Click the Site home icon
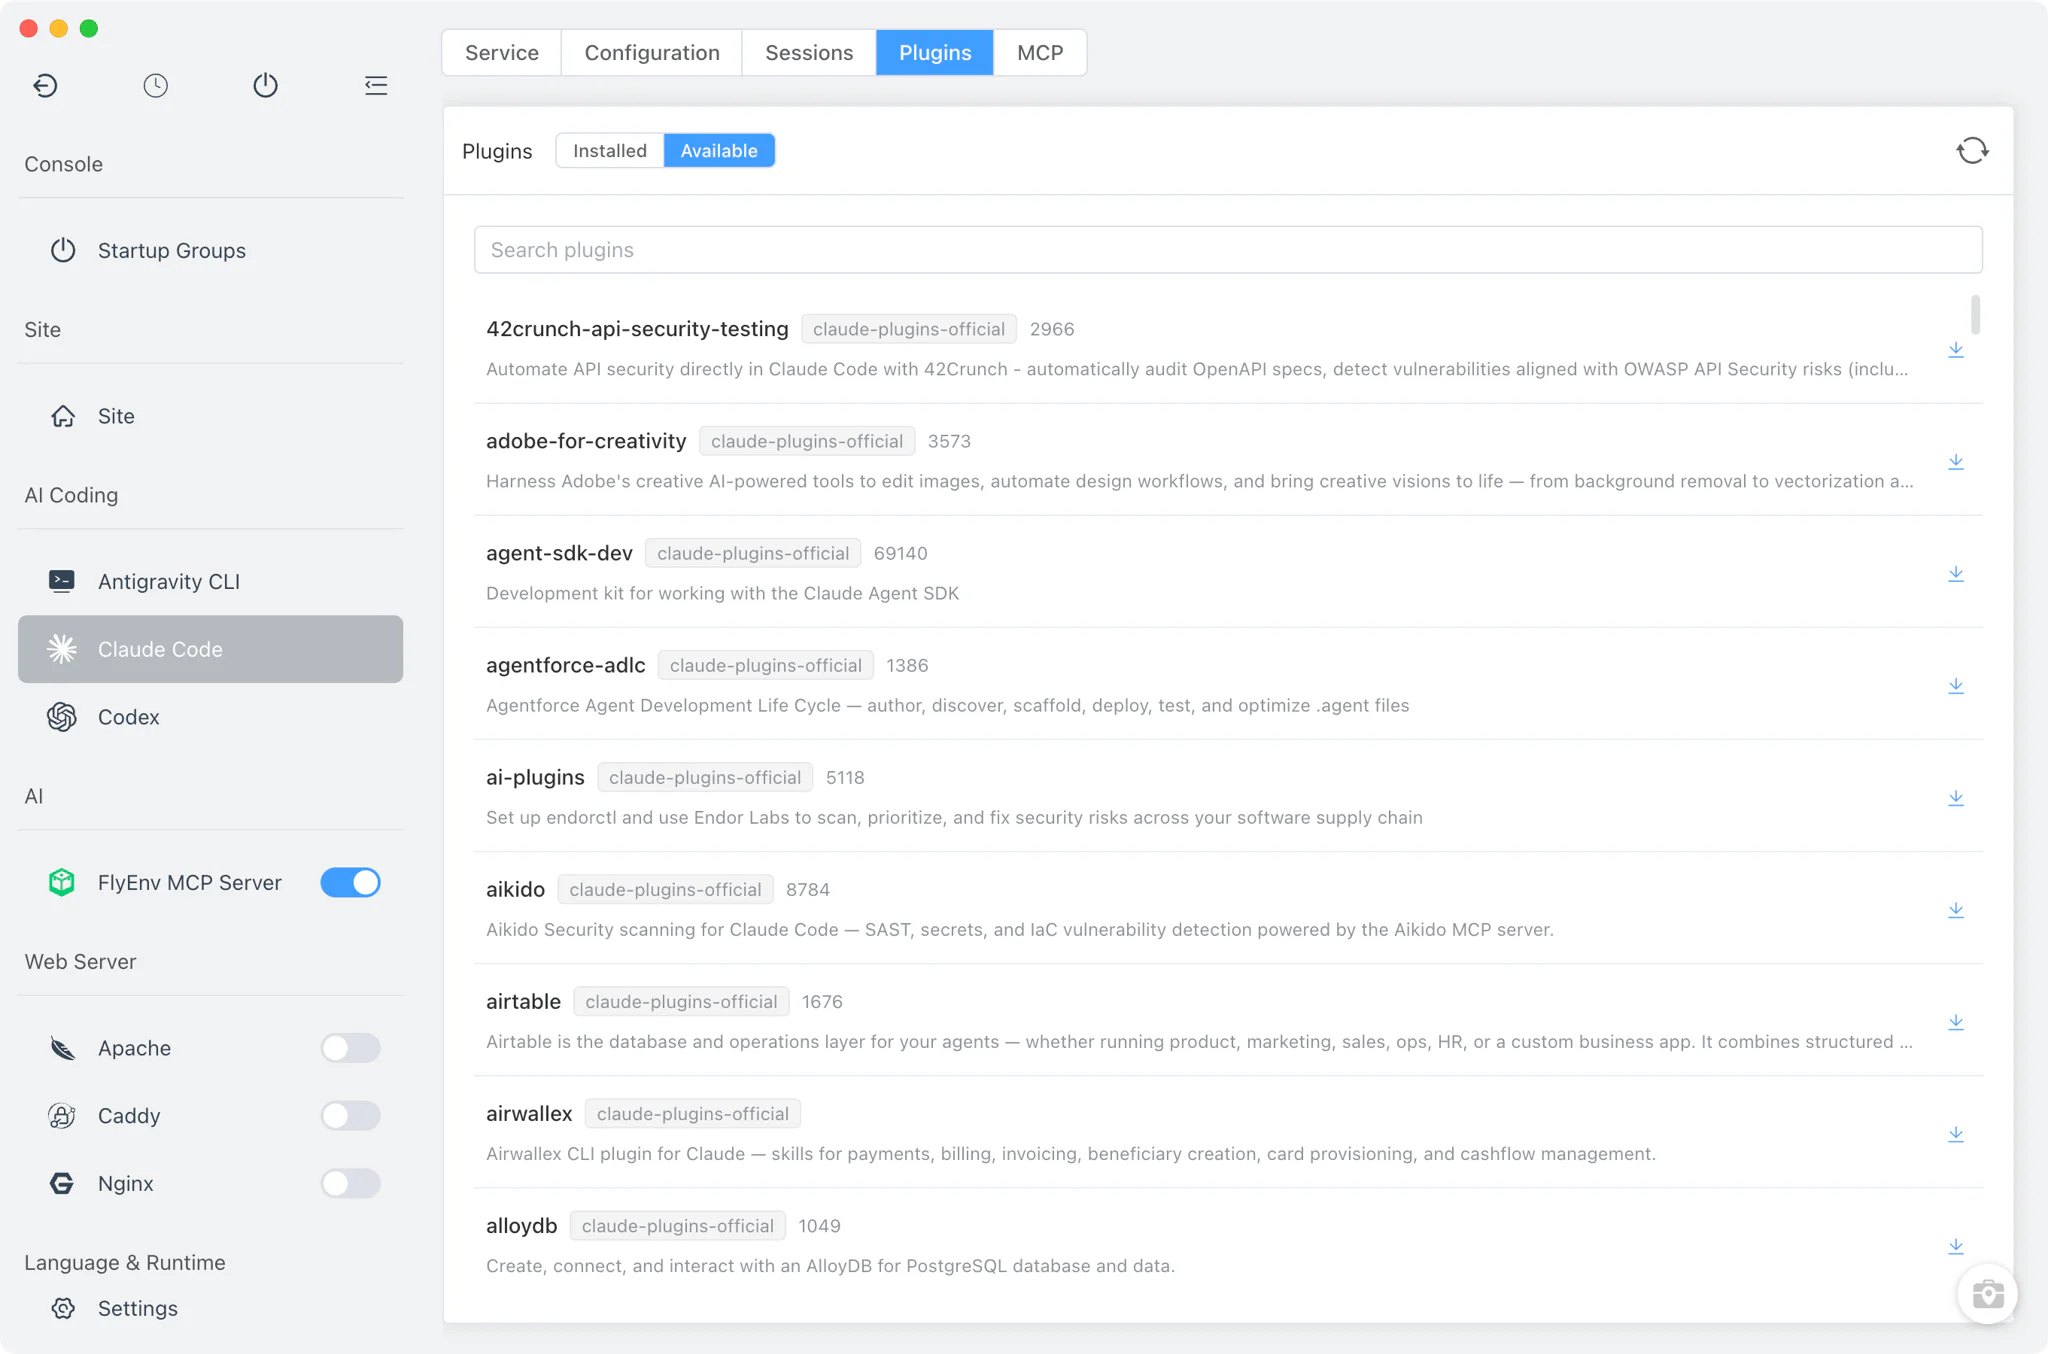This screenshot has width=2048, height=1354. point(63,416)
